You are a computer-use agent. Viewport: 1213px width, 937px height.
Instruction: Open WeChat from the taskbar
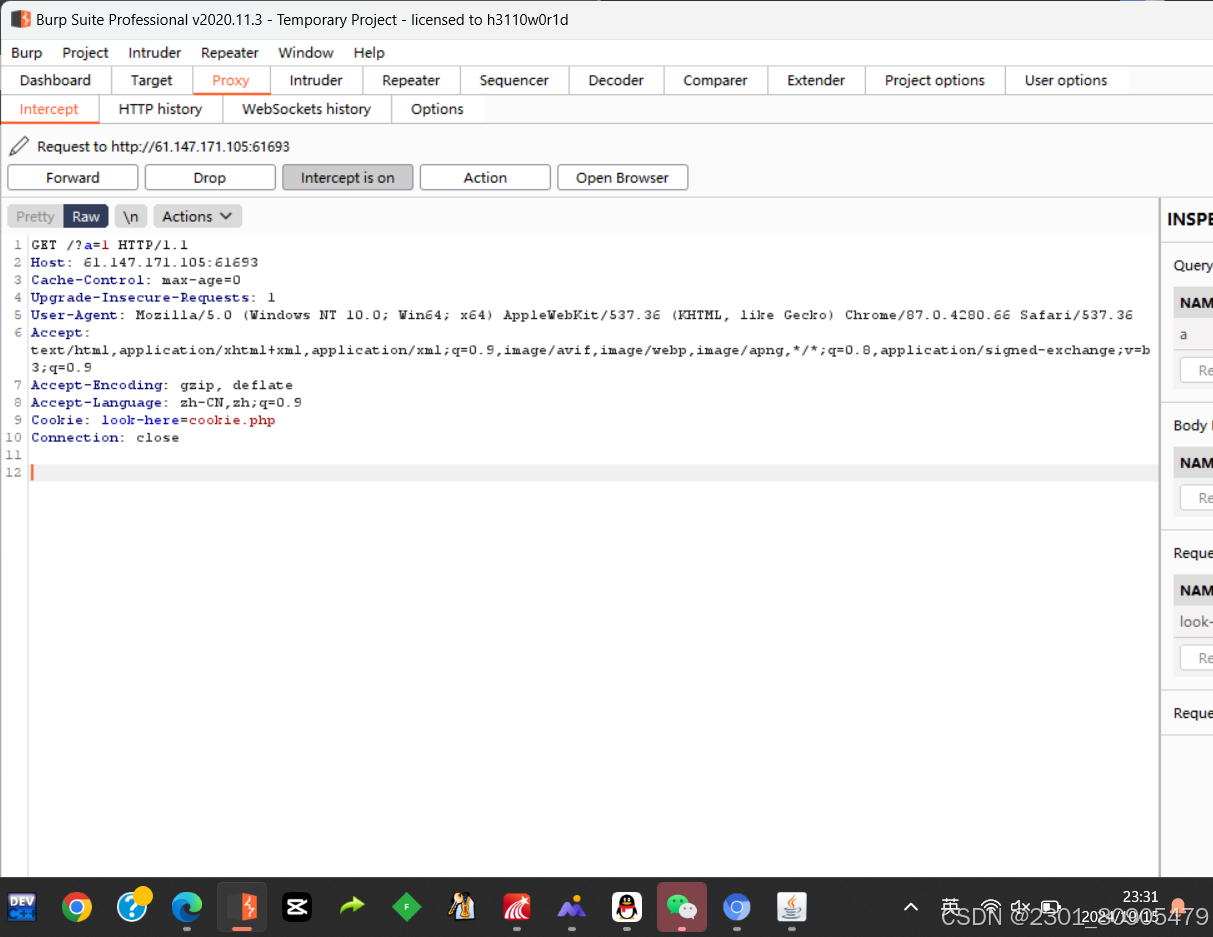(x=681, y=907)
